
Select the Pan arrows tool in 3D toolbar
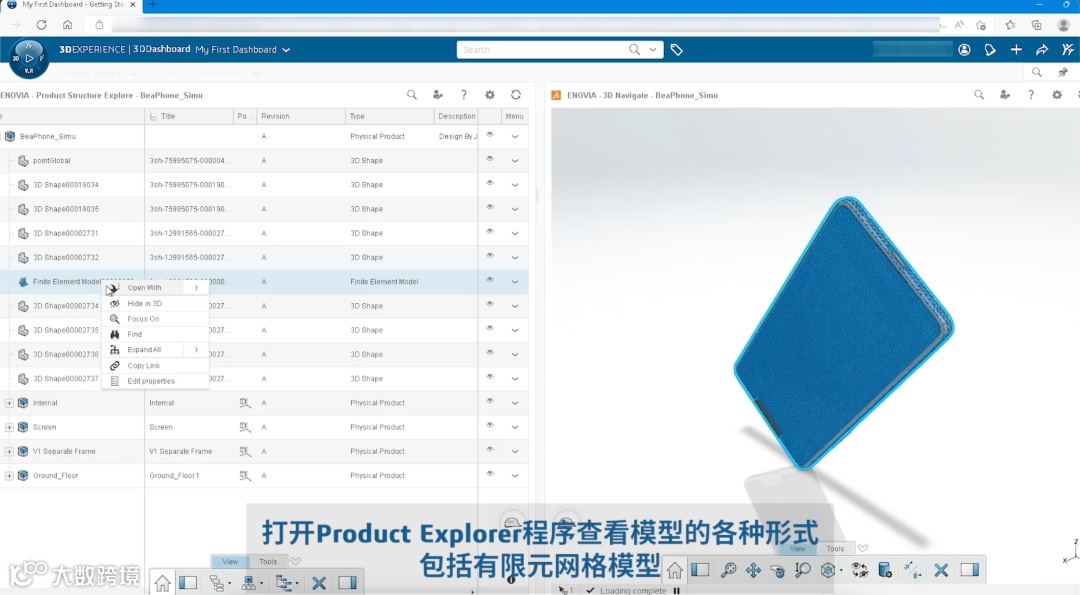[753, 570]
